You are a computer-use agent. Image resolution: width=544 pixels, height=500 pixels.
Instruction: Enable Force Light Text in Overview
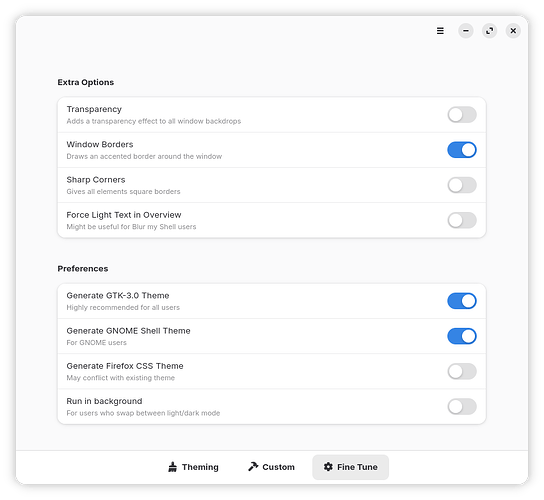tap(462, 220)
